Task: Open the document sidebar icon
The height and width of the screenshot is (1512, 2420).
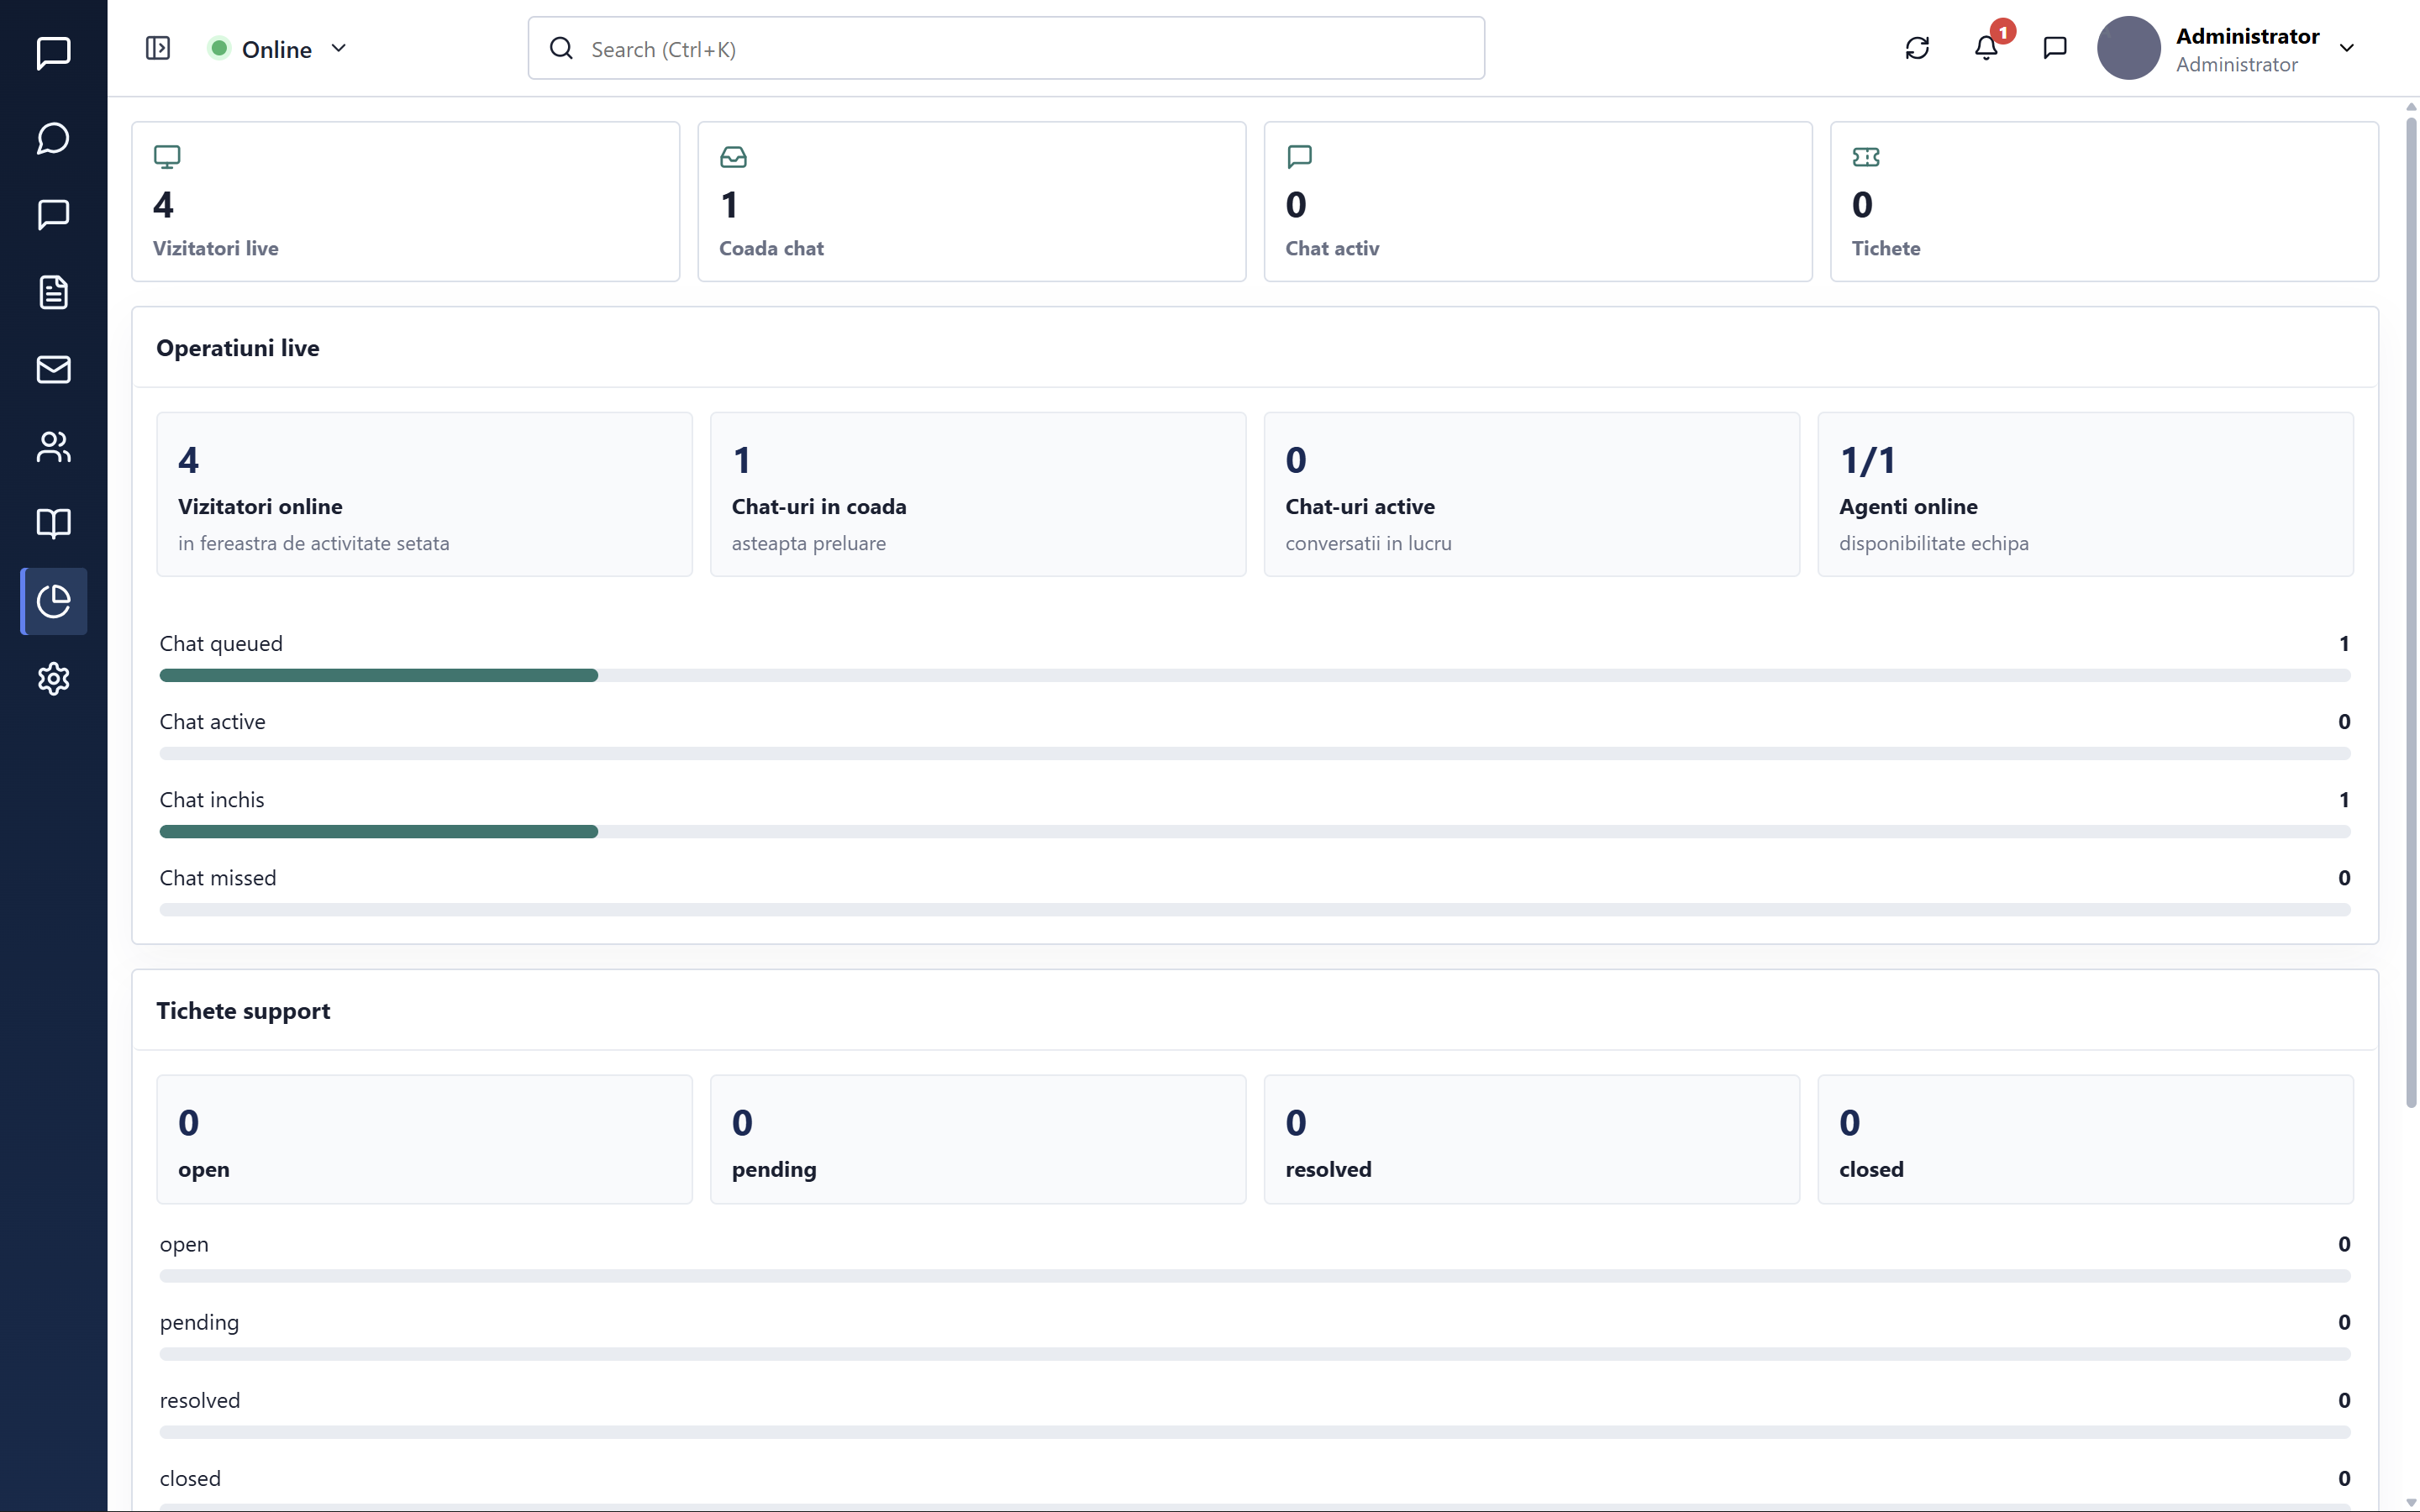Action: pyautogui.click(x=53, y=292)
